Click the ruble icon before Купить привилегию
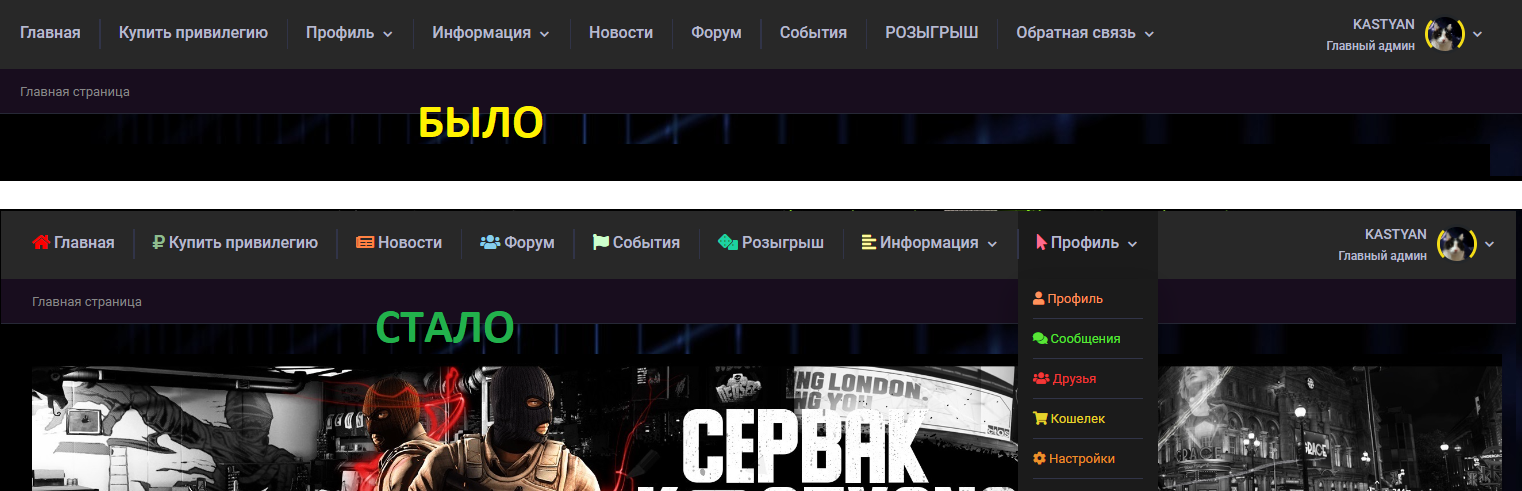The image size is (1522, 491). coord(158,242)
